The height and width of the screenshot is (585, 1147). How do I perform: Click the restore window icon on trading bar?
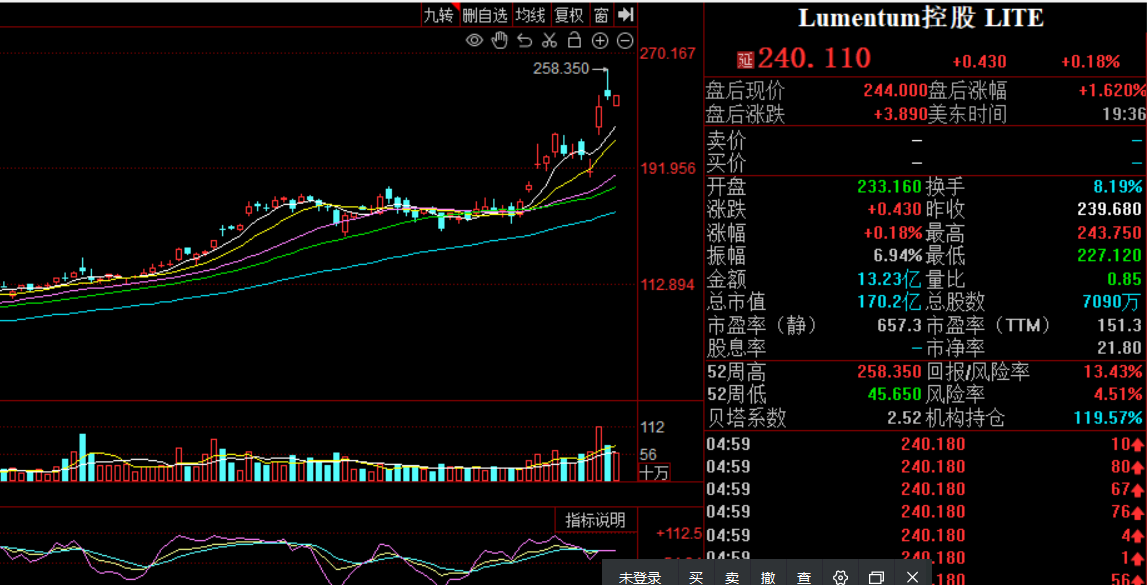(876, 578)
